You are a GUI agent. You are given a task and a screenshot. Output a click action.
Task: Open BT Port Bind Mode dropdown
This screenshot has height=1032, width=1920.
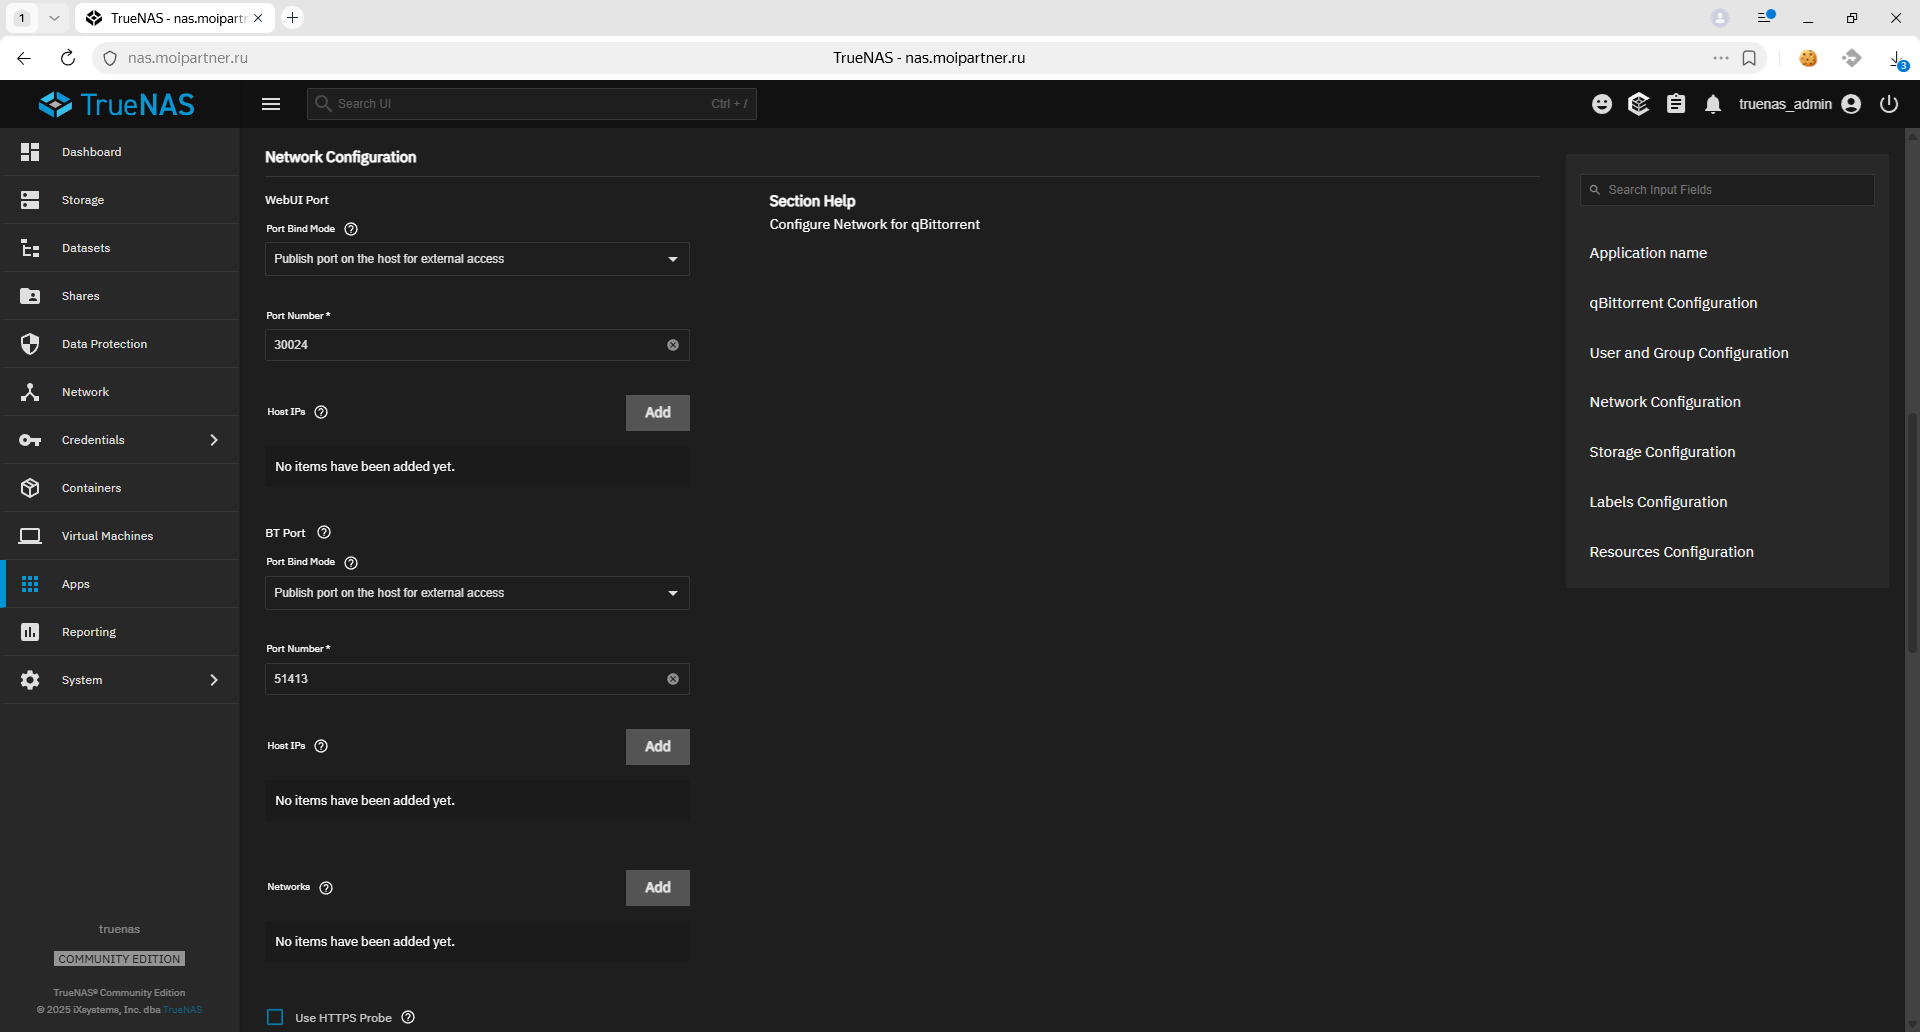coord(477,593)
